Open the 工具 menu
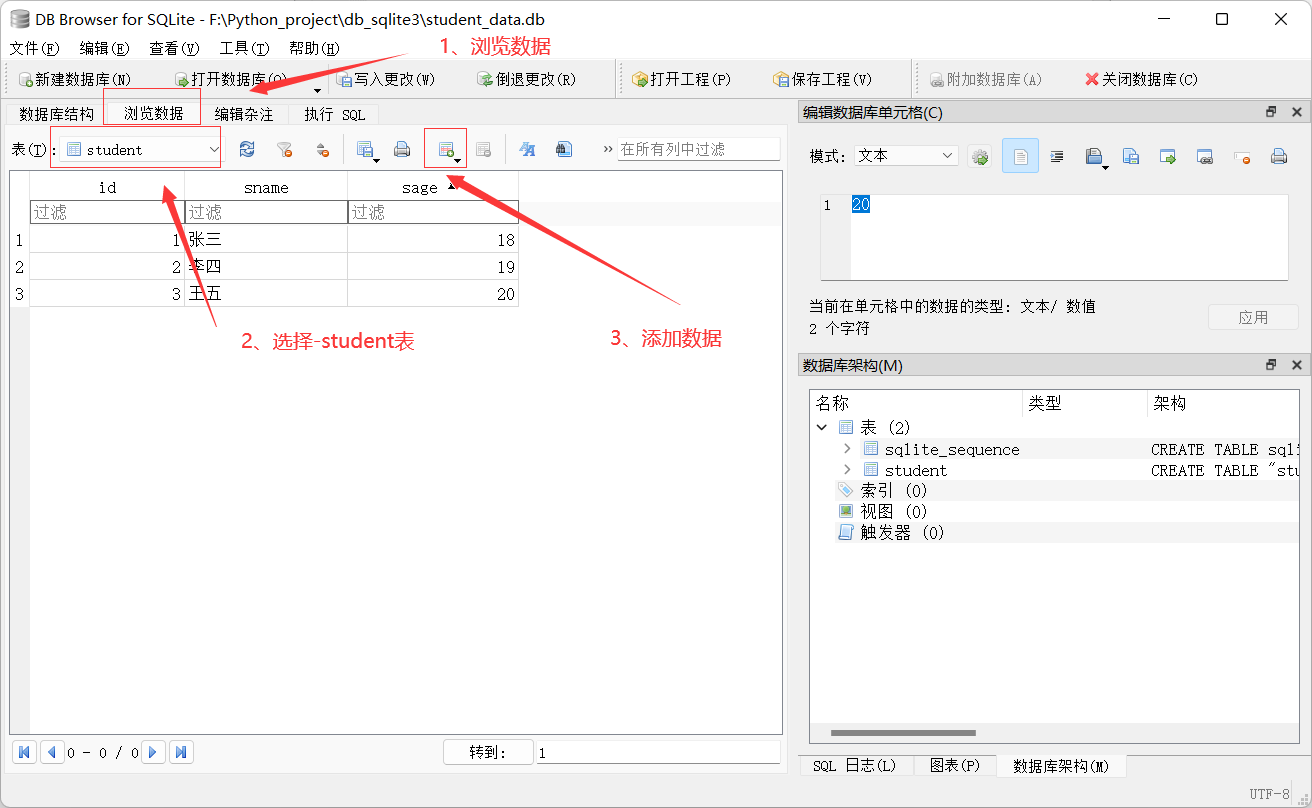This screenshot has height=808, width=1312. tap(244, 48)
